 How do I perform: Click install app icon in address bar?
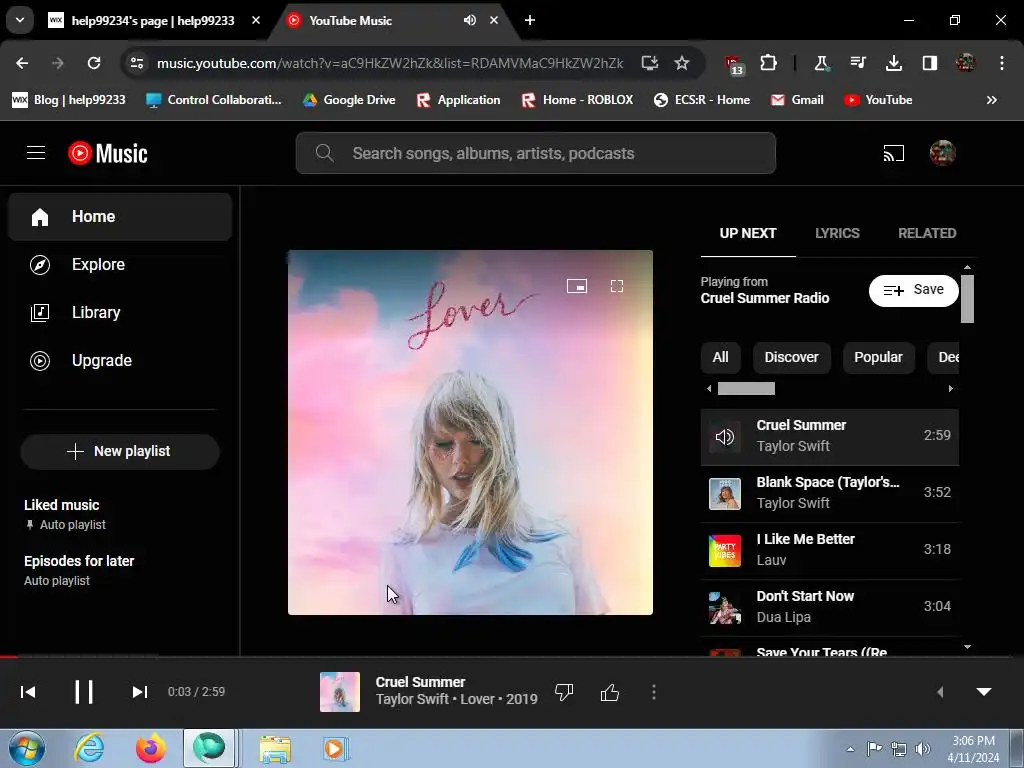point(650,63)
